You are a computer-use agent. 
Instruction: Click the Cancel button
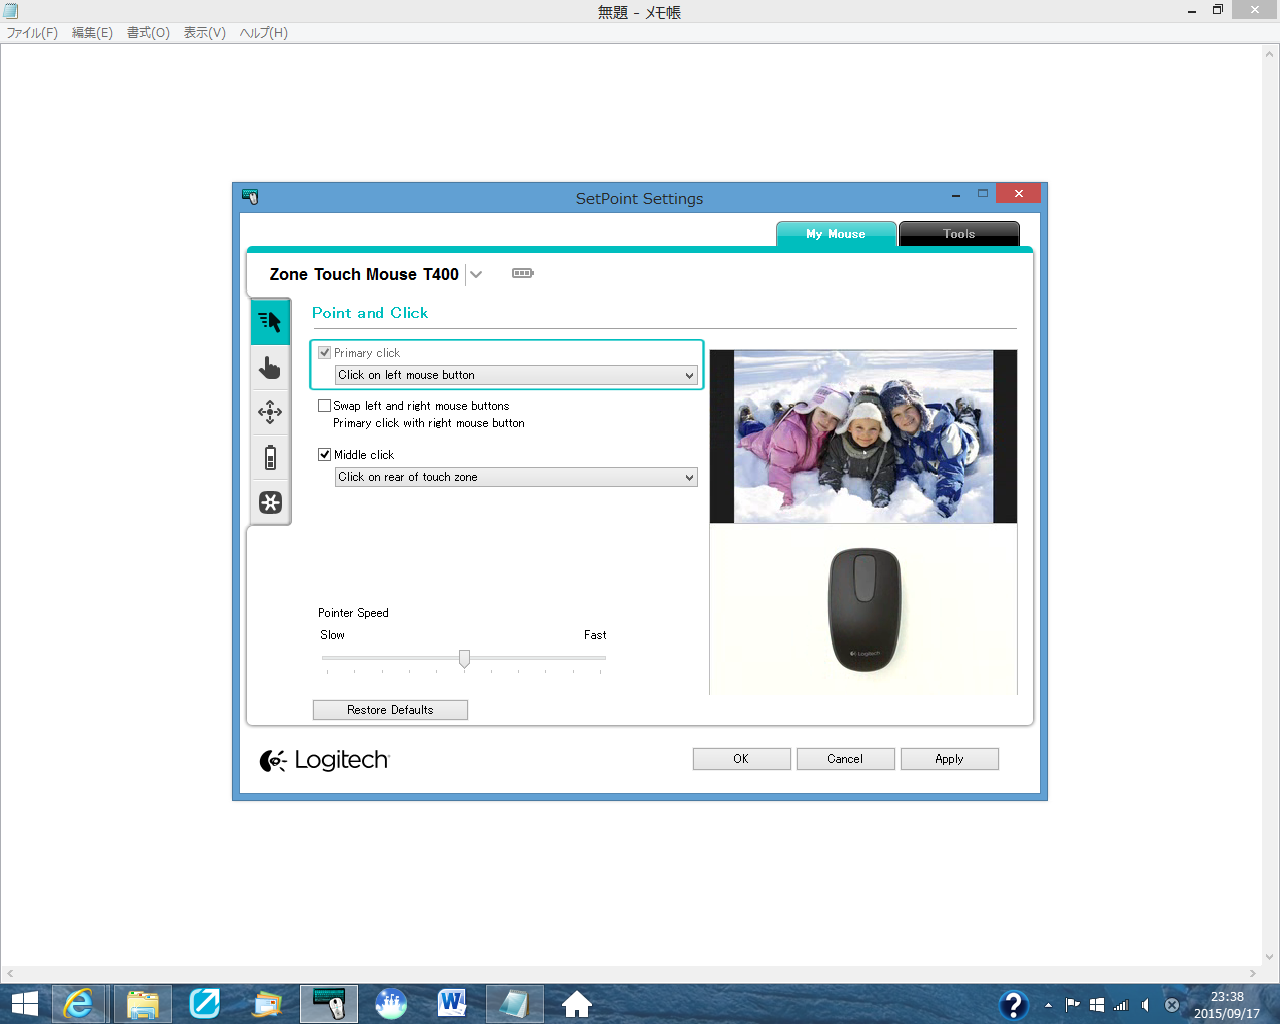click(x=845, y=759)
